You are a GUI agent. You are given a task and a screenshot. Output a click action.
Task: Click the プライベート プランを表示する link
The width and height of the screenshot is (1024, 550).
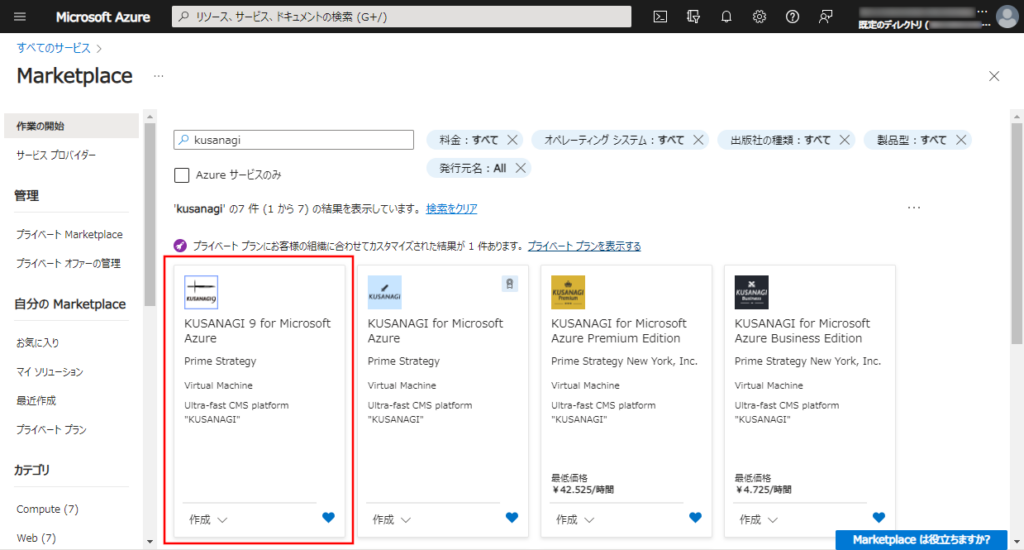(x=584, y=246)
